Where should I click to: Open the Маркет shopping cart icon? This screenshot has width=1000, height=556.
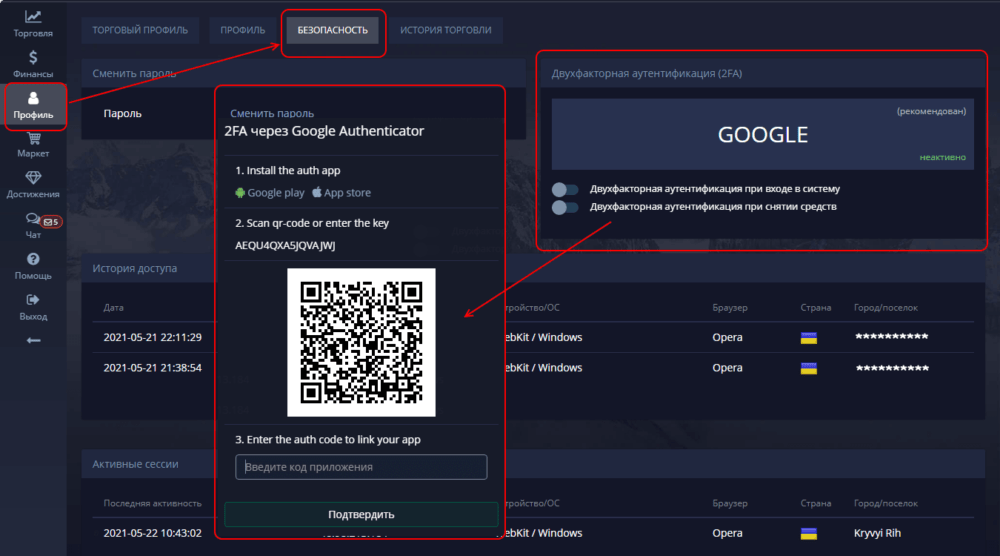pos(33,139)
